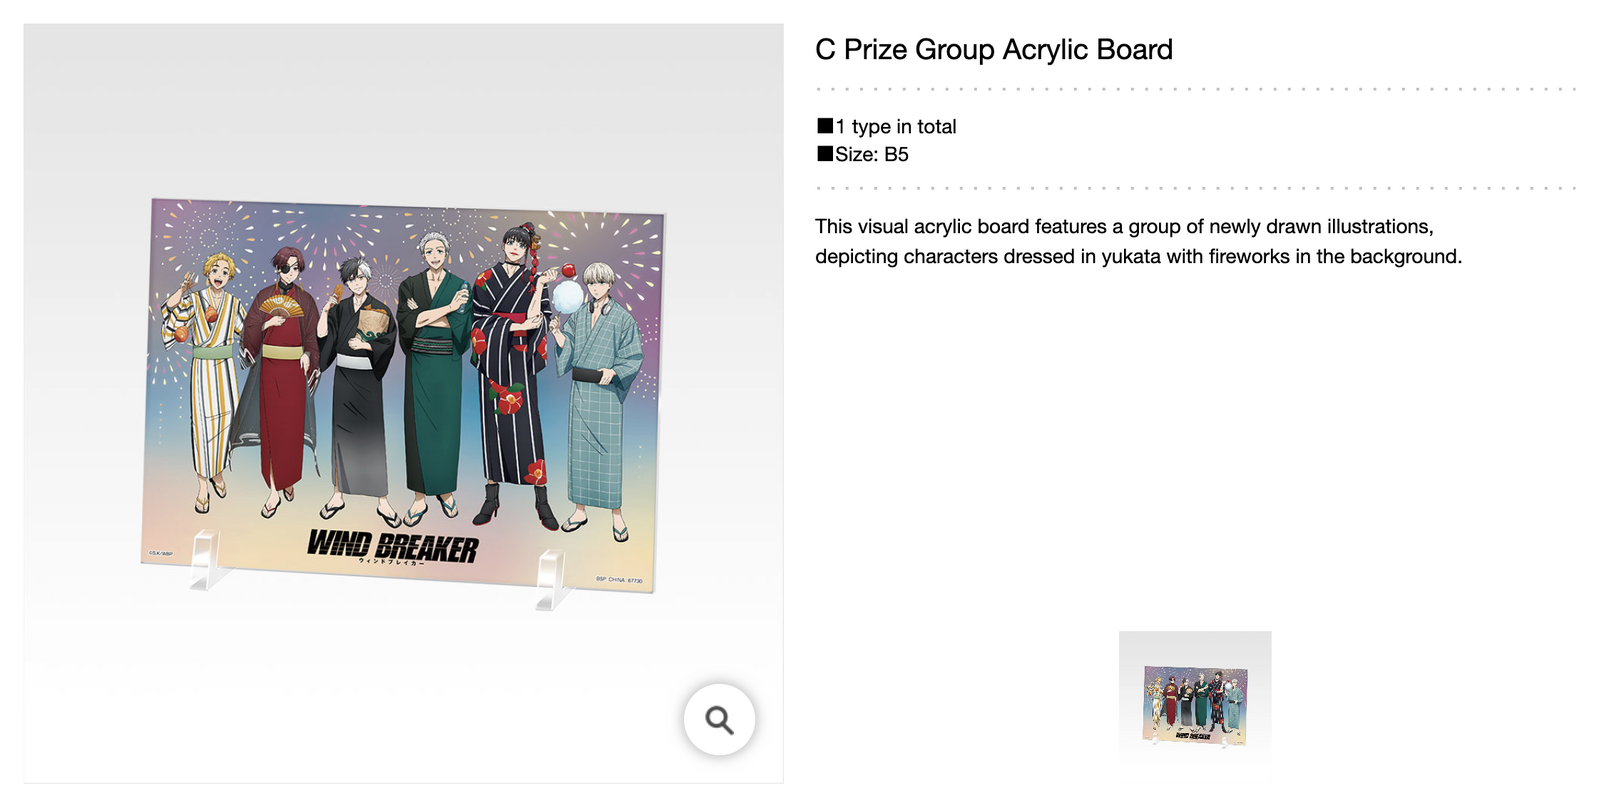This screenshot has height=803, width=1599.
Task: Click the black bullet before "1 type in total"
Action: tap(825, 126)
